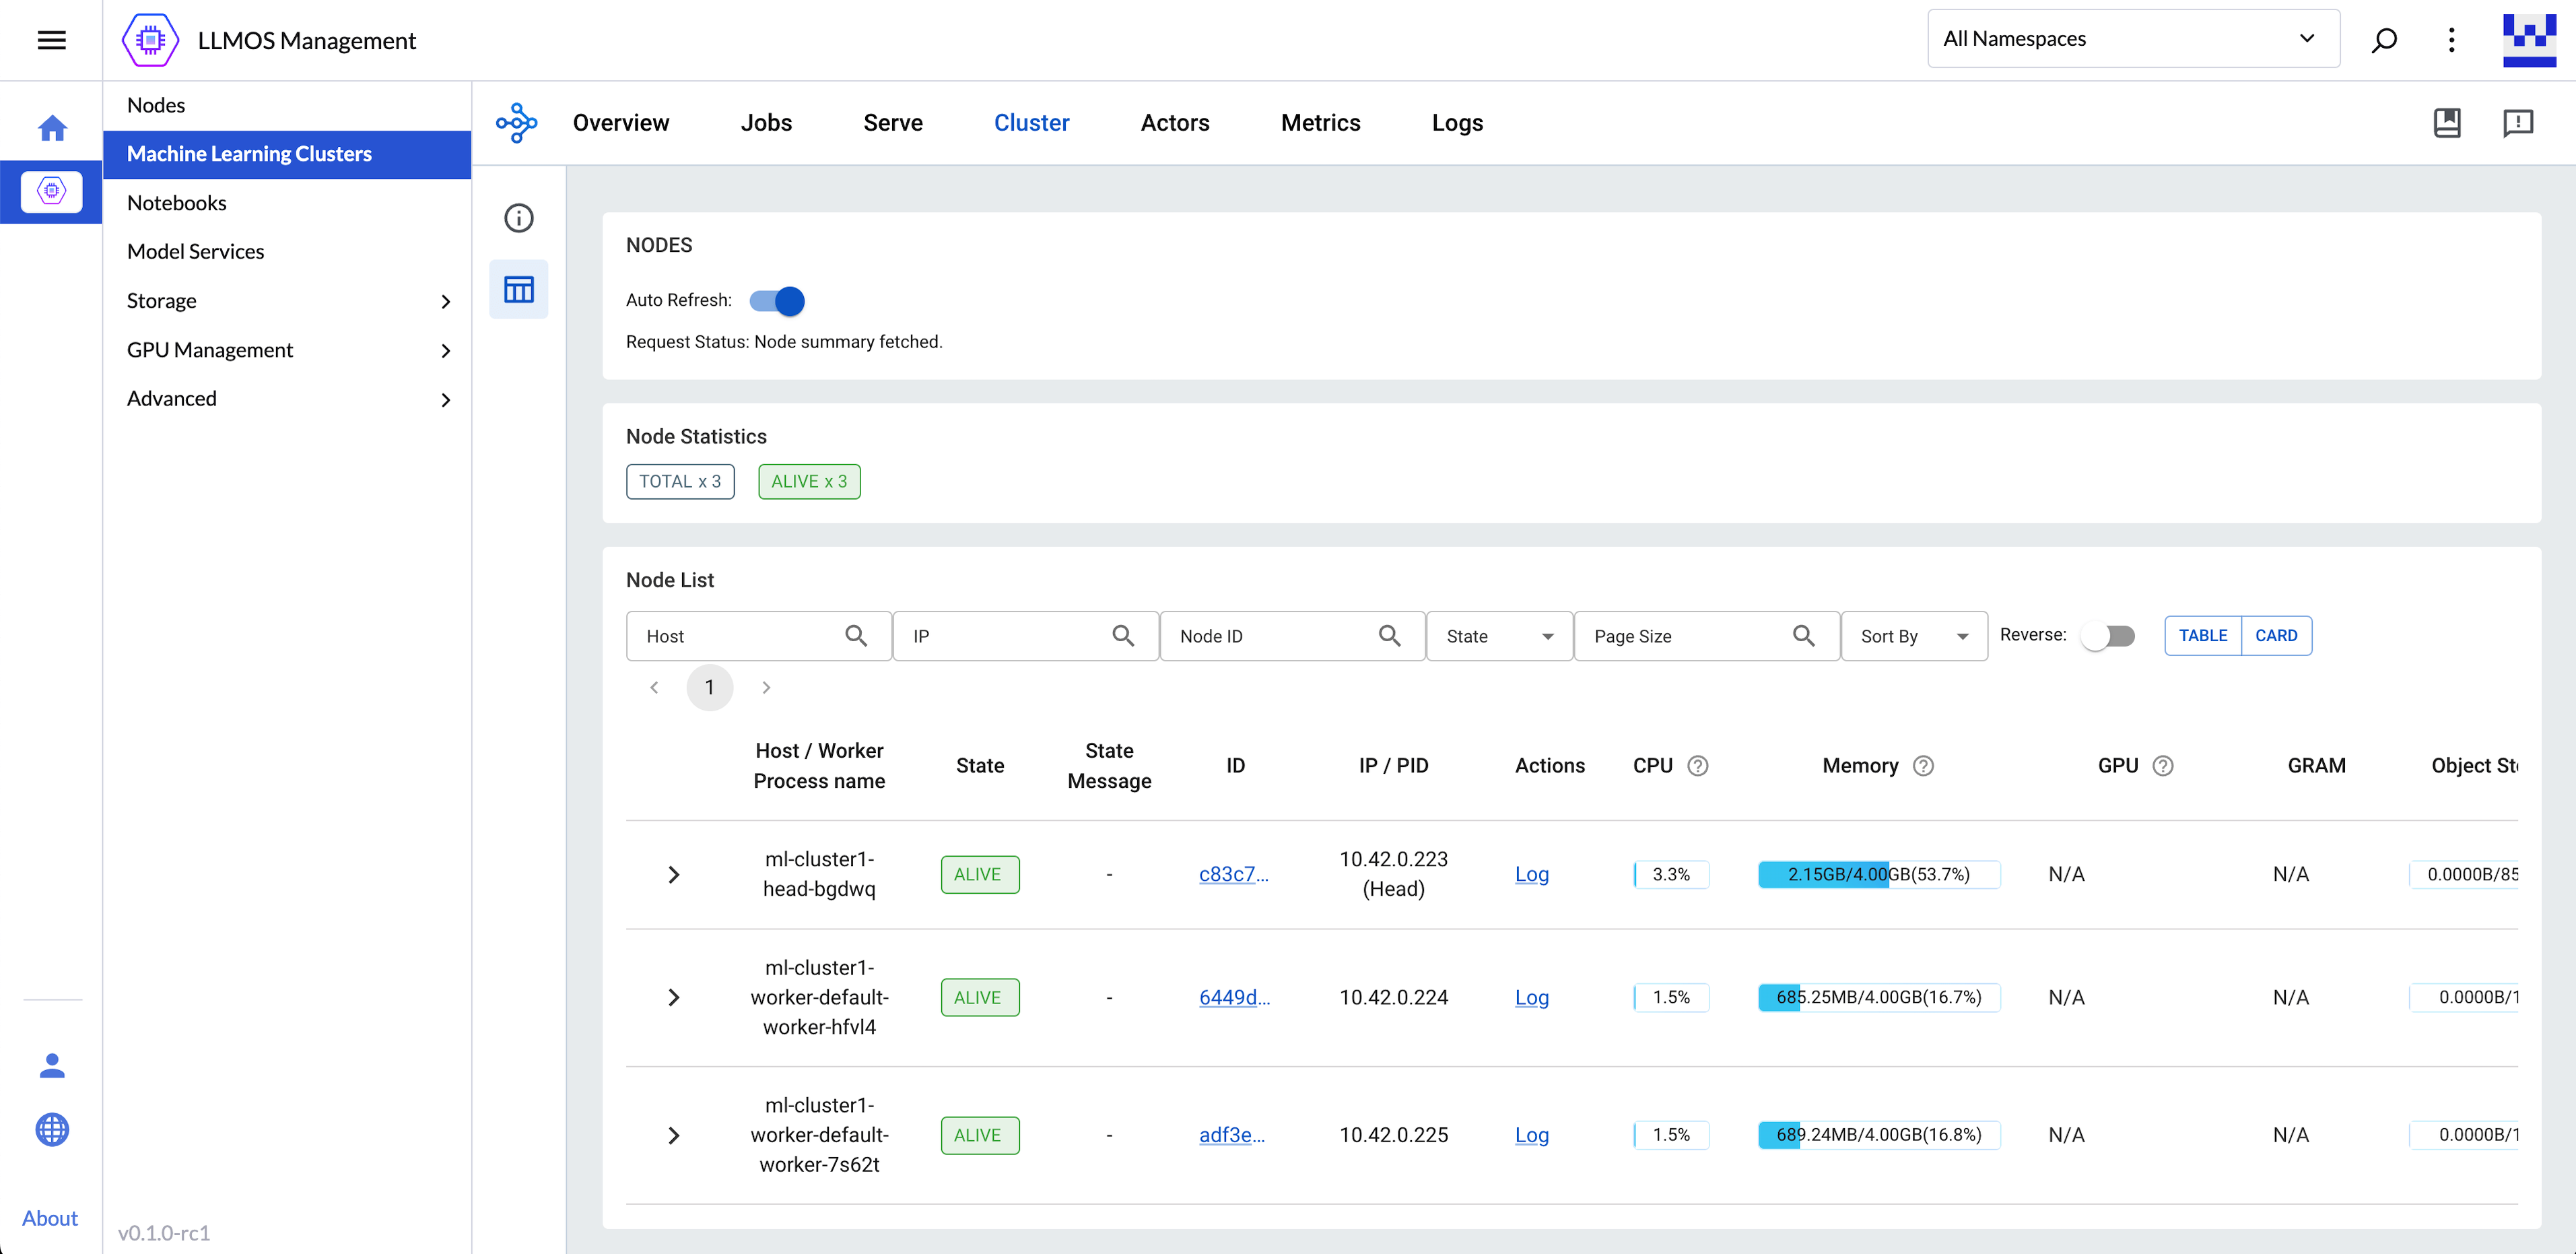Click the search magnifier in top bar
Viewport: 2576px width, 1254px height.
2383,40
